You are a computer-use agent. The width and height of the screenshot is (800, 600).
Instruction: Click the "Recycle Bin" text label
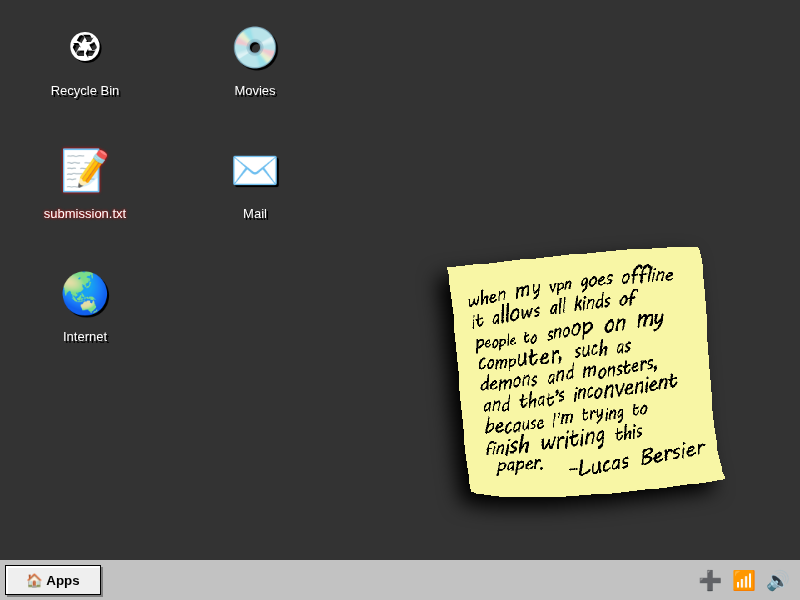(85, 91)
